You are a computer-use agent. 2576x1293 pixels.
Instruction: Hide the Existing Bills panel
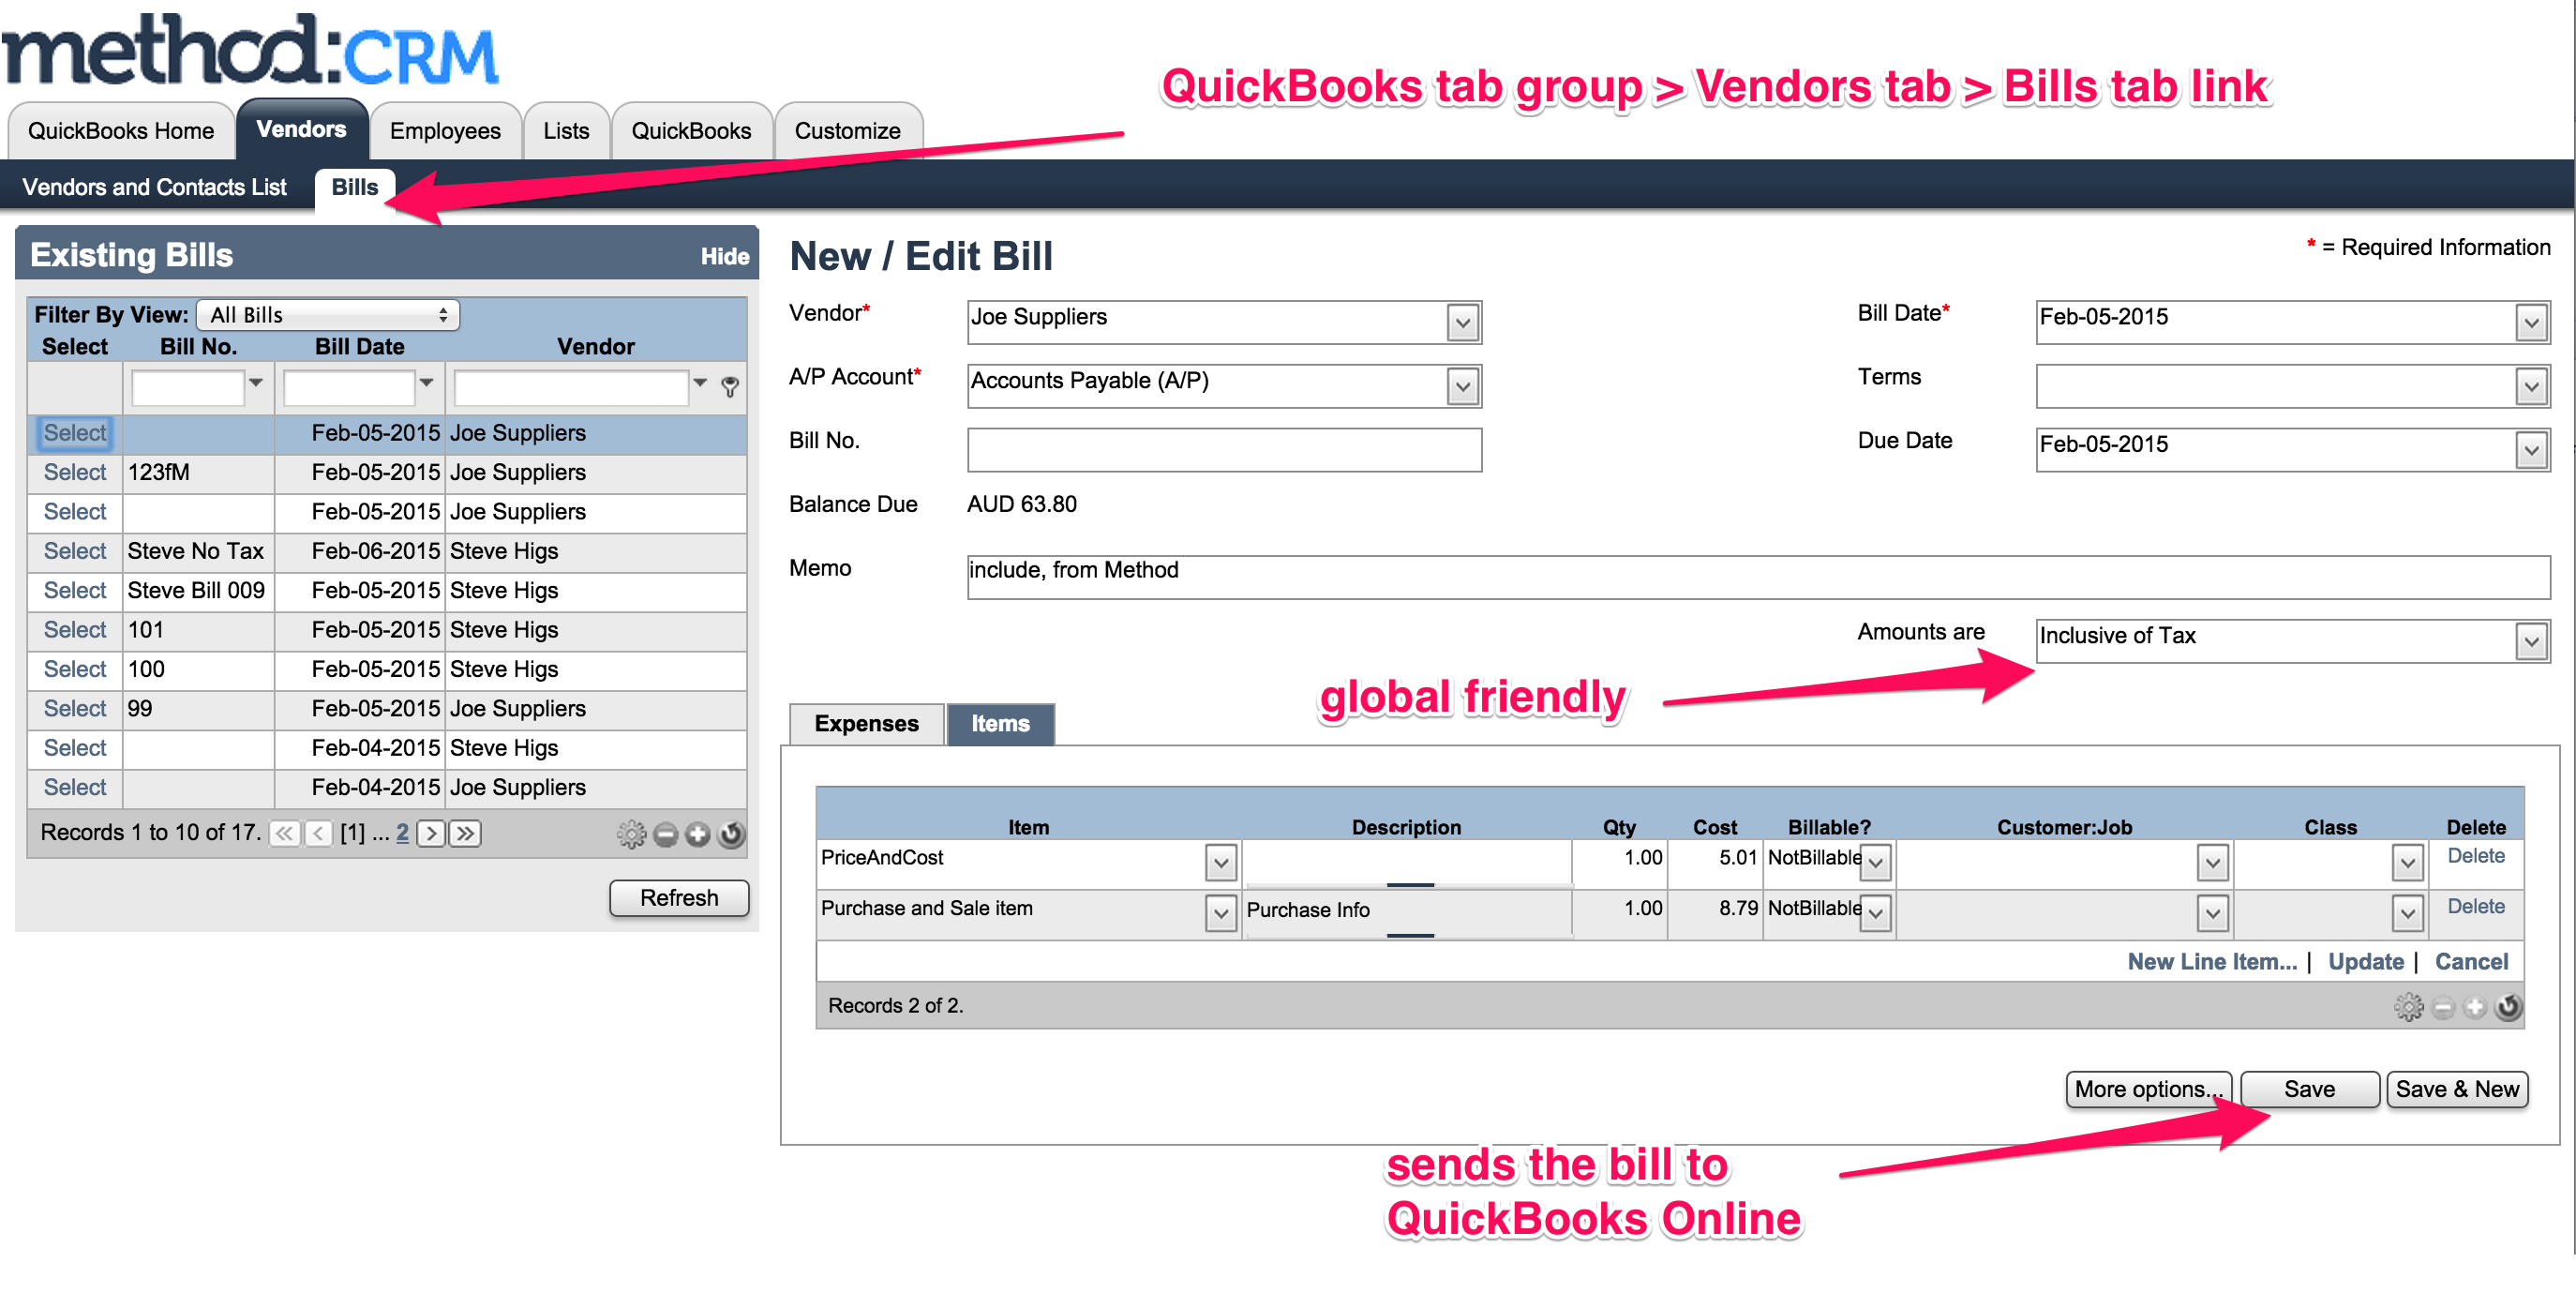[724, 257]
